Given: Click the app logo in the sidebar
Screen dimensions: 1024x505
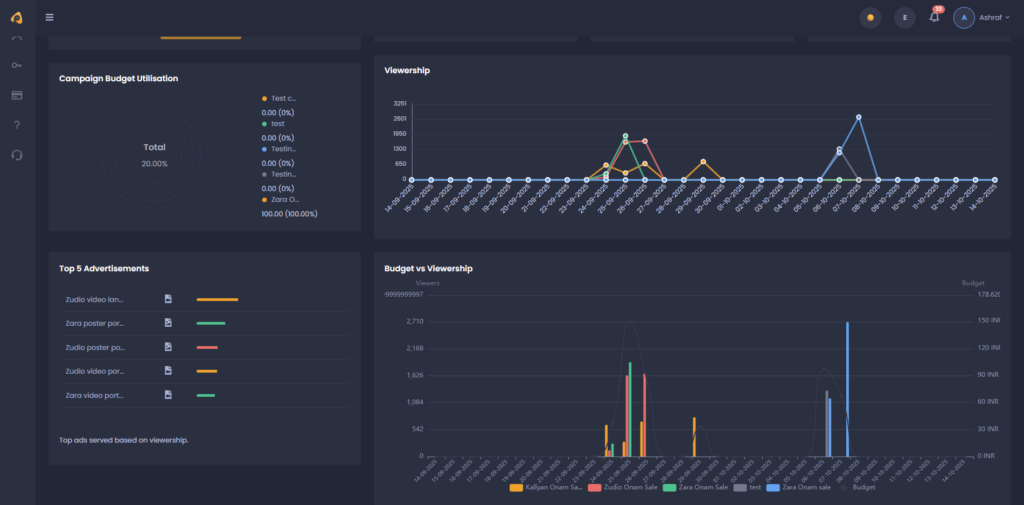Looking at the screenshot, I should (17, 17).
